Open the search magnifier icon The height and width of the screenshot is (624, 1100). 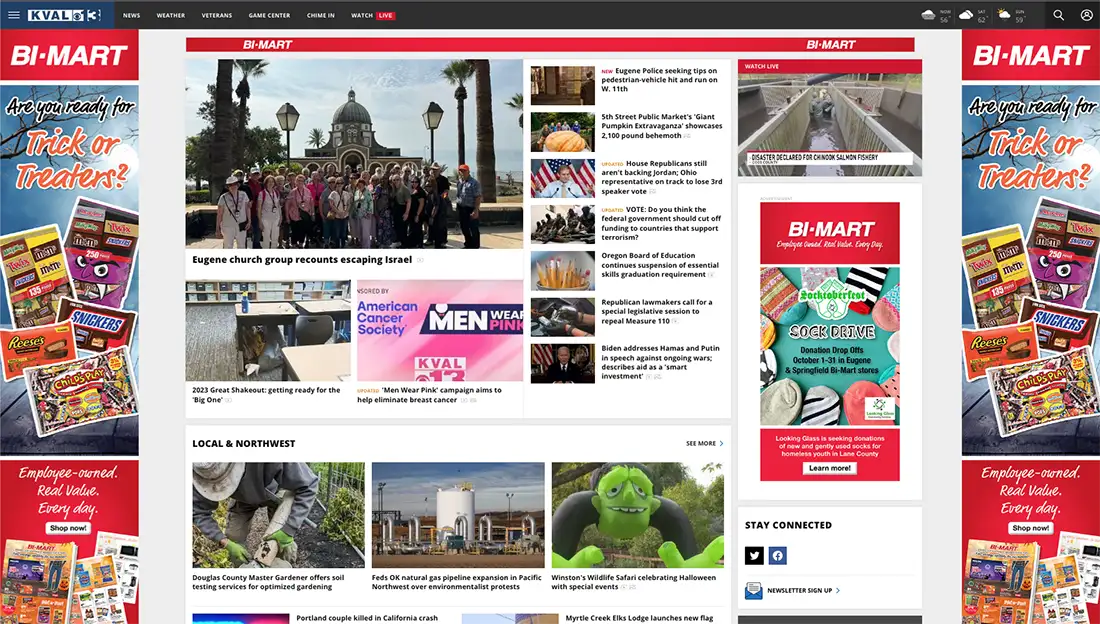pos(1059,15)
